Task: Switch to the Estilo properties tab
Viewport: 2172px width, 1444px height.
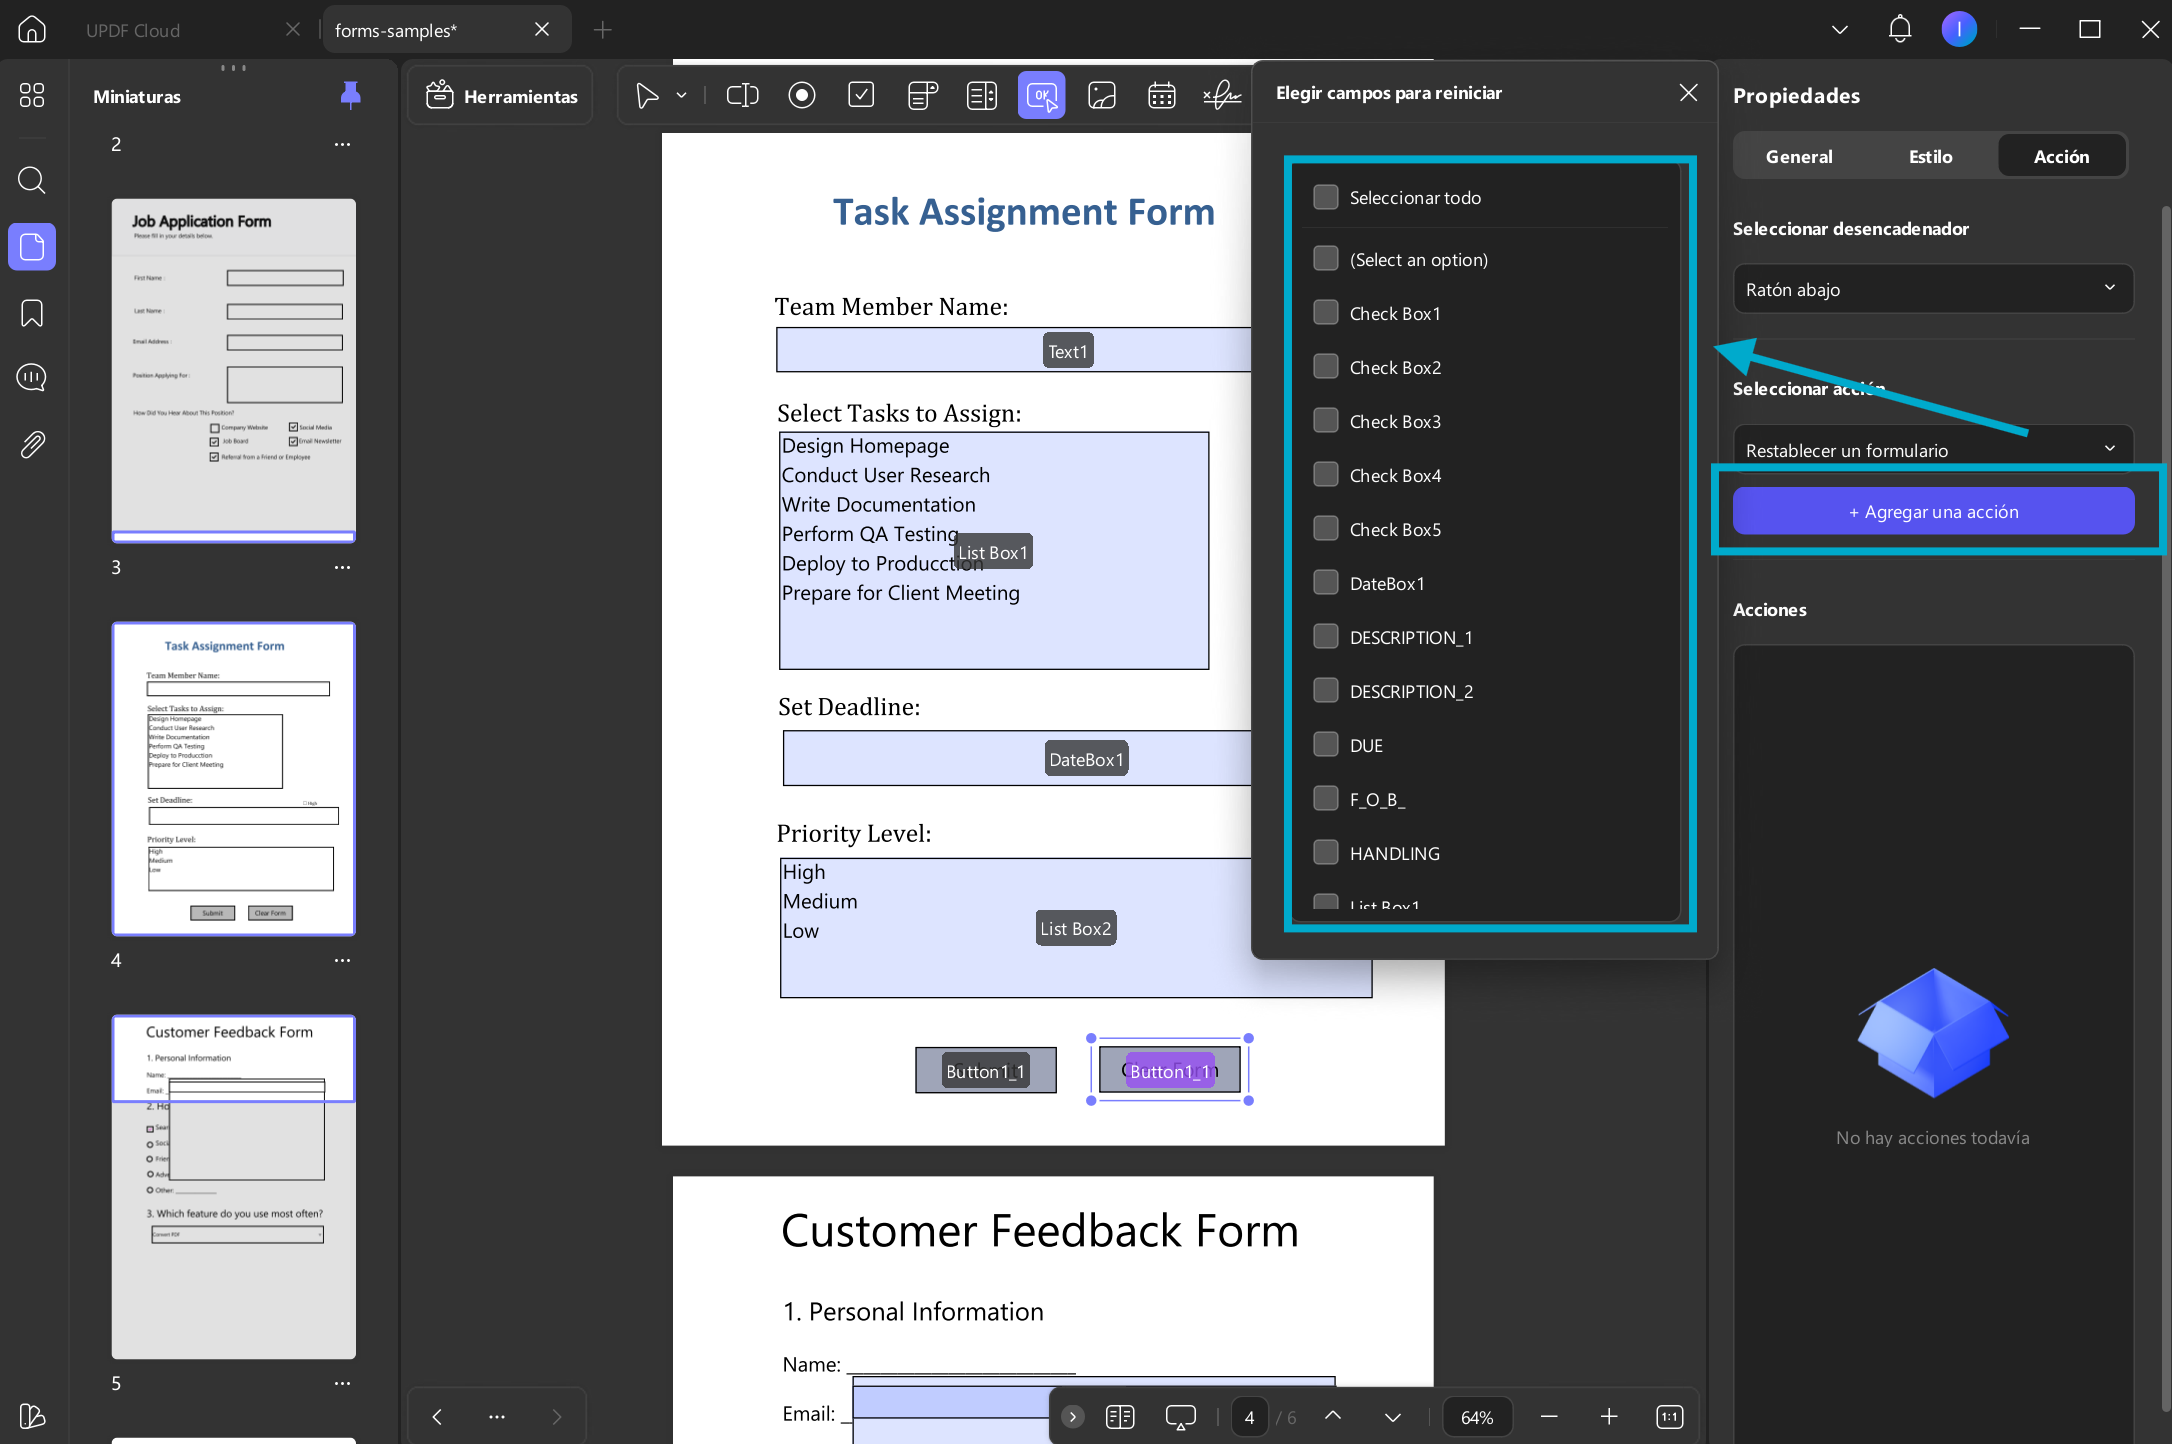Action: click(1930, 156)
